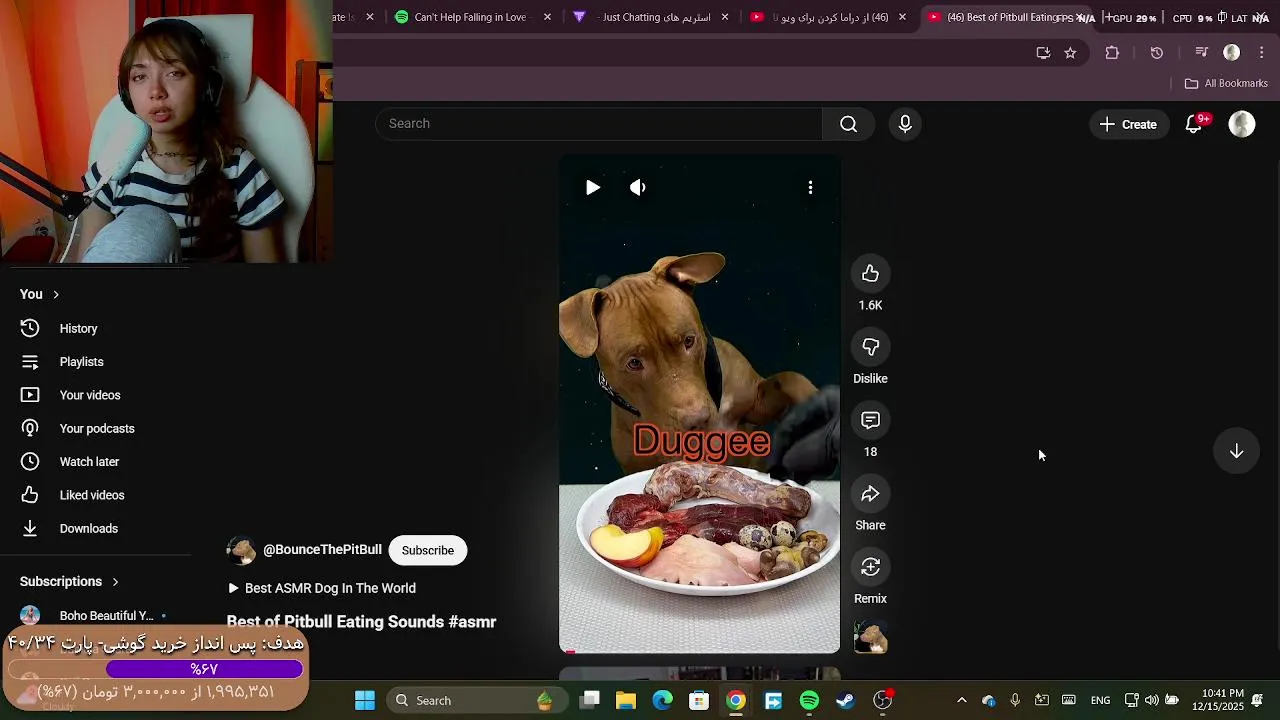Viewport: 1280px width, 720px height.
Task: Open File Explorer from the taskbar
Action: [x=626, y=701]
